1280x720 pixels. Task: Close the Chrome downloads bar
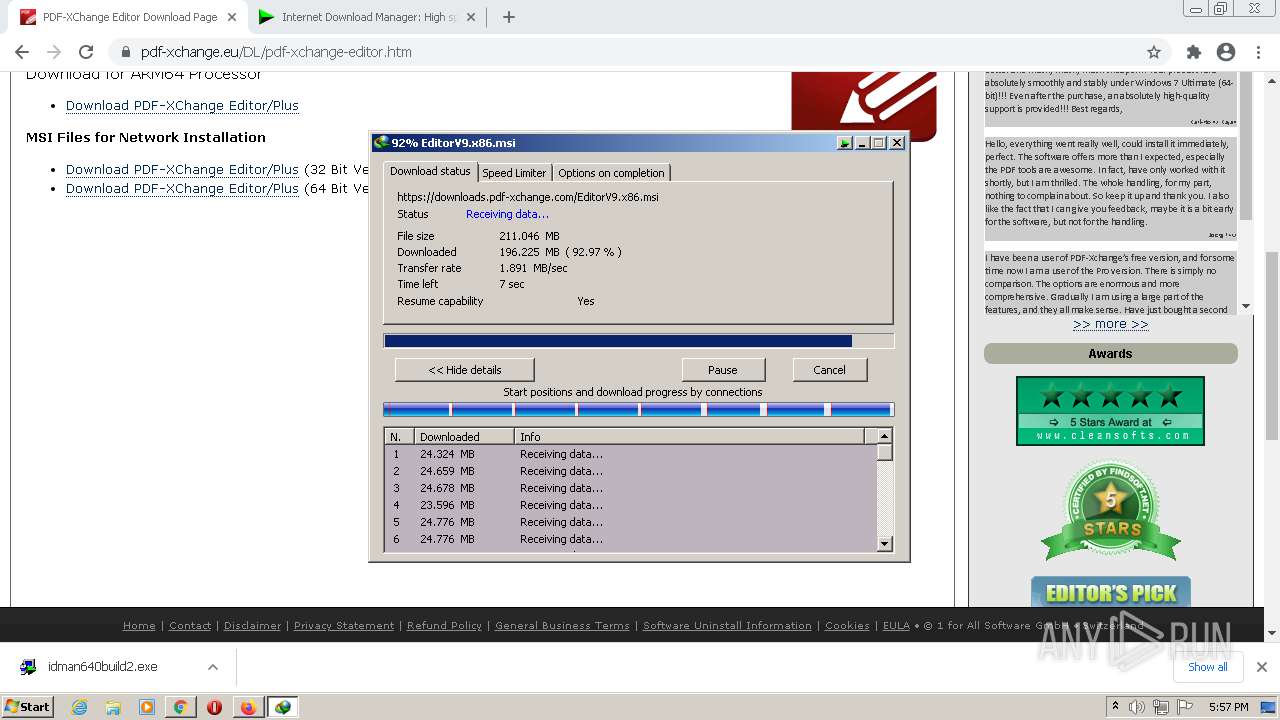click(x=1261, y=667)
